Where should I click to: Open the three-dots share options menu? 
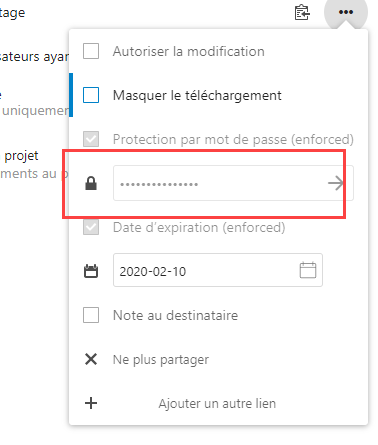[x=346, y=12]
